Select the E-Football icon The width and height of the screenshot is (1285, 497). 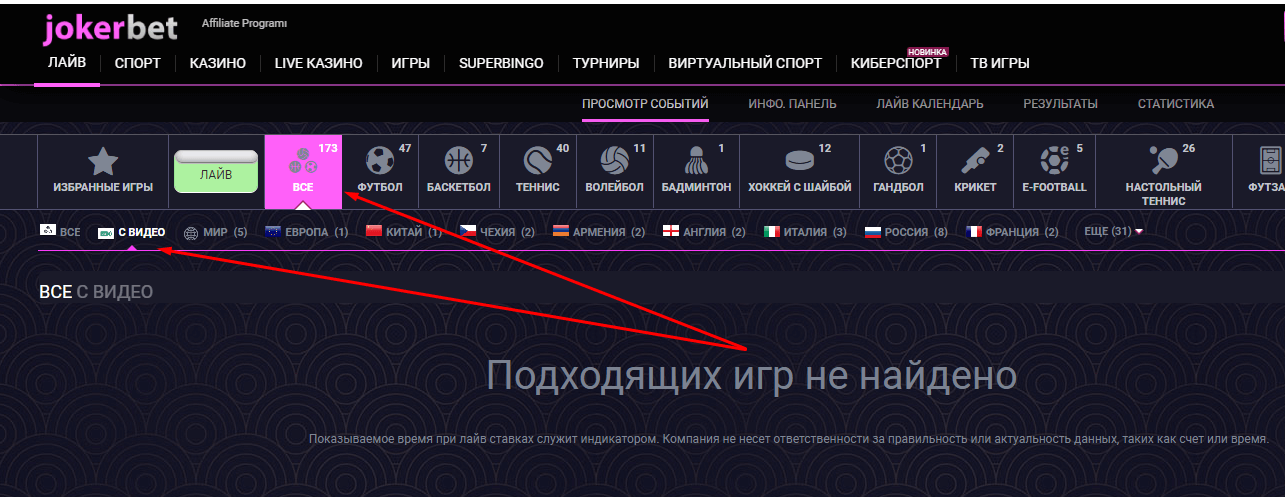pos(1054,161)
